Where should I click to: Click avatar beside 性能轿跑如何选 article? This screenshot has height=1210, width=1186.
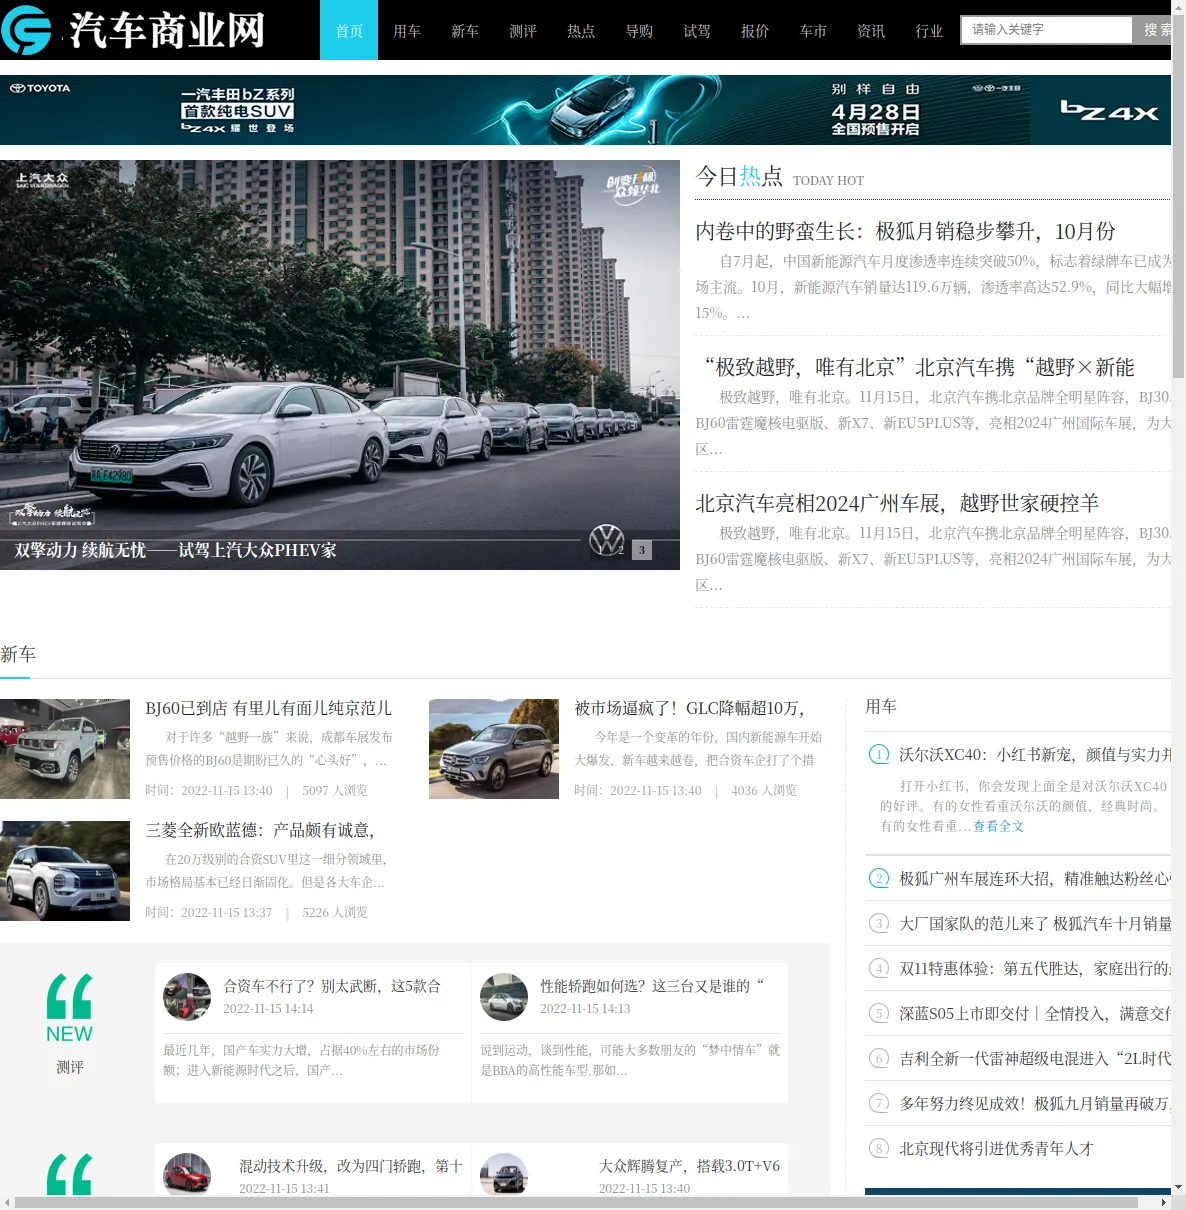[504, 996]
